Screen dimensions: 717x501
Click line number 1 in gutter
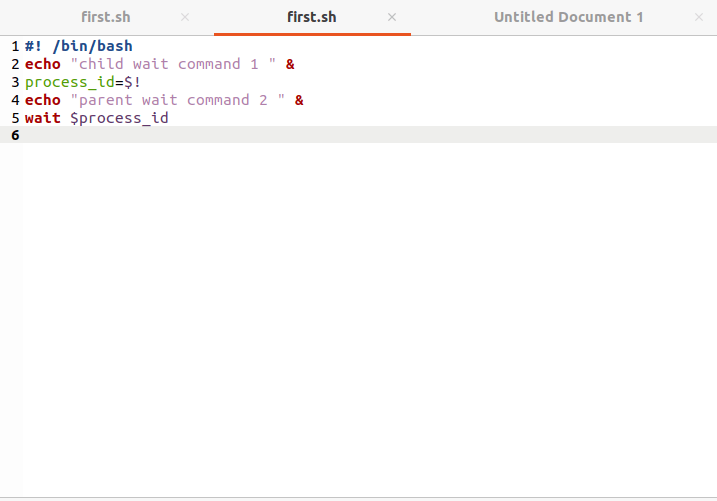click(x=15, y=47)
